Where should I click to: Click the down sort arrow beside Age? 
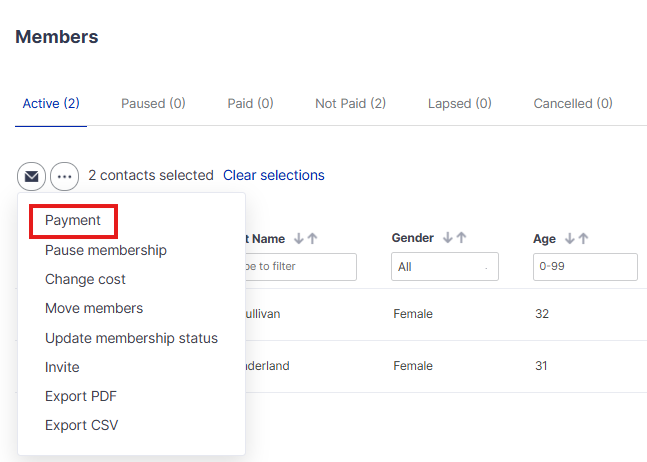(x=570, y=239)
